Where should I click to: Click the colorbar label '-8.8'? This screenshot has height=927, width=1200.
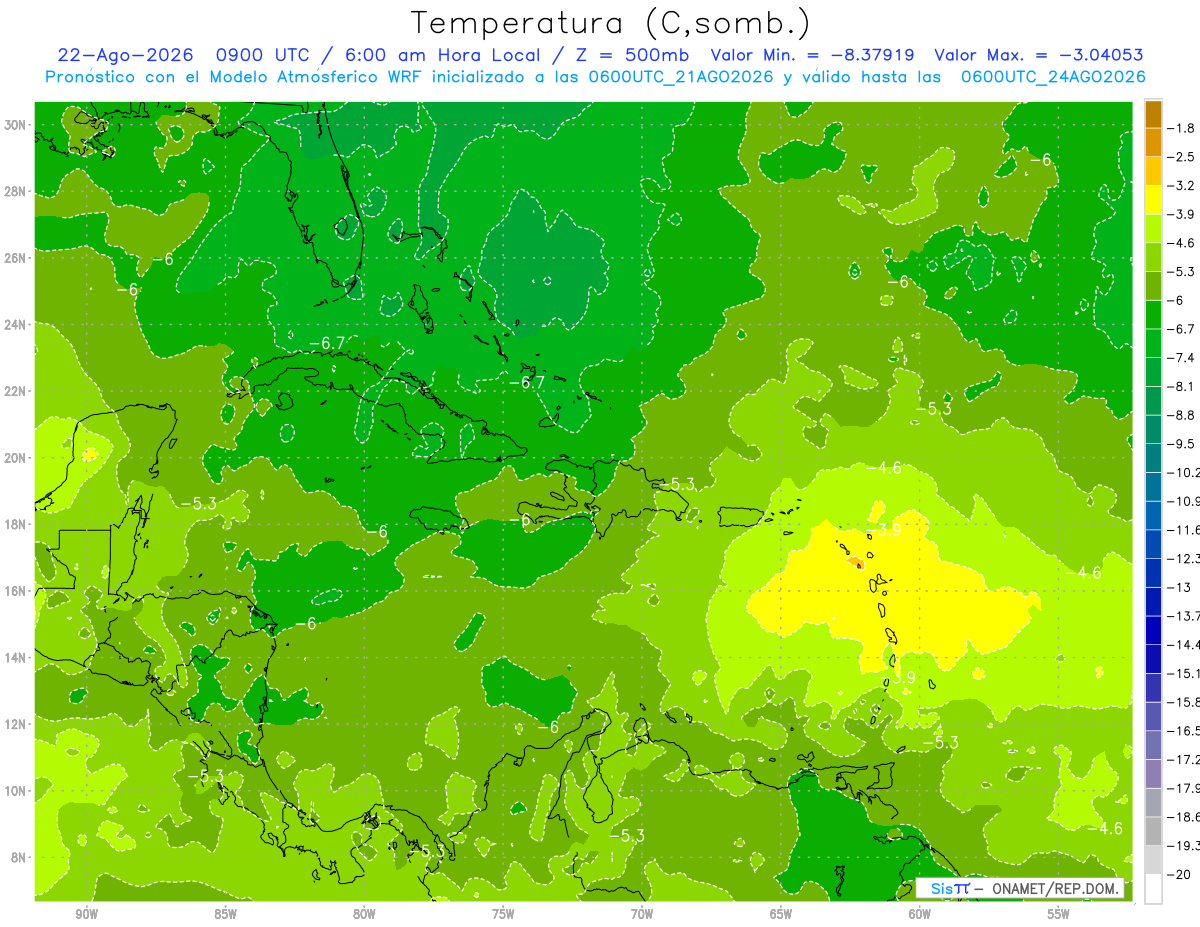(1182, 415)
